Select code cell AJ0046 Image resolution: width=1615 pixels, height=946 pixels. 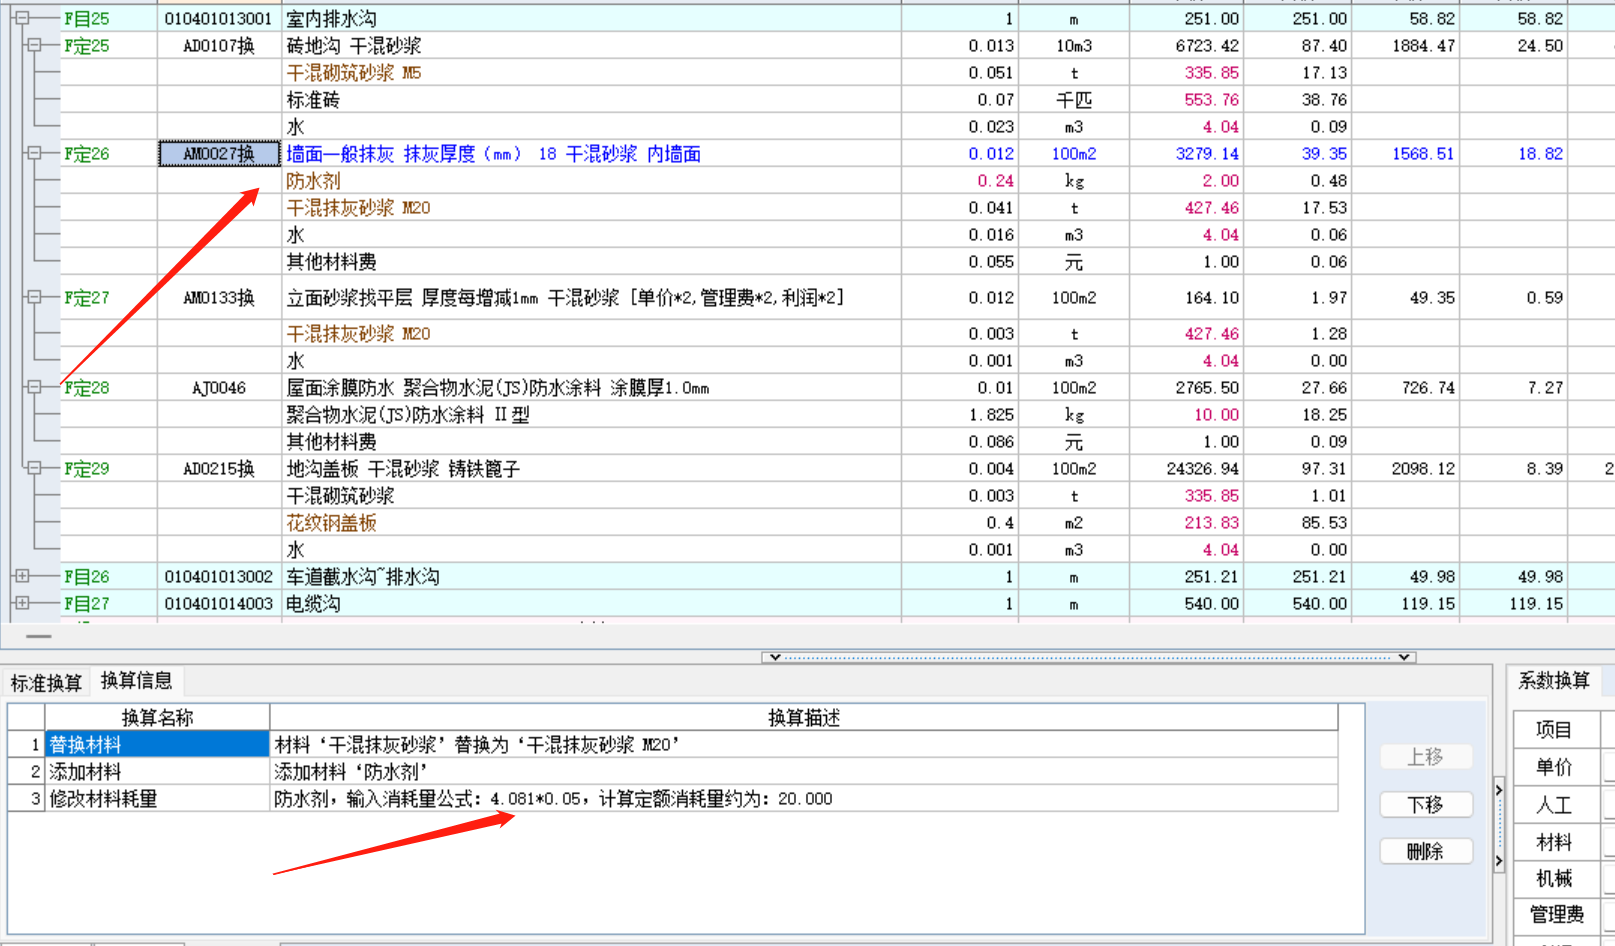tap(219, 388)
